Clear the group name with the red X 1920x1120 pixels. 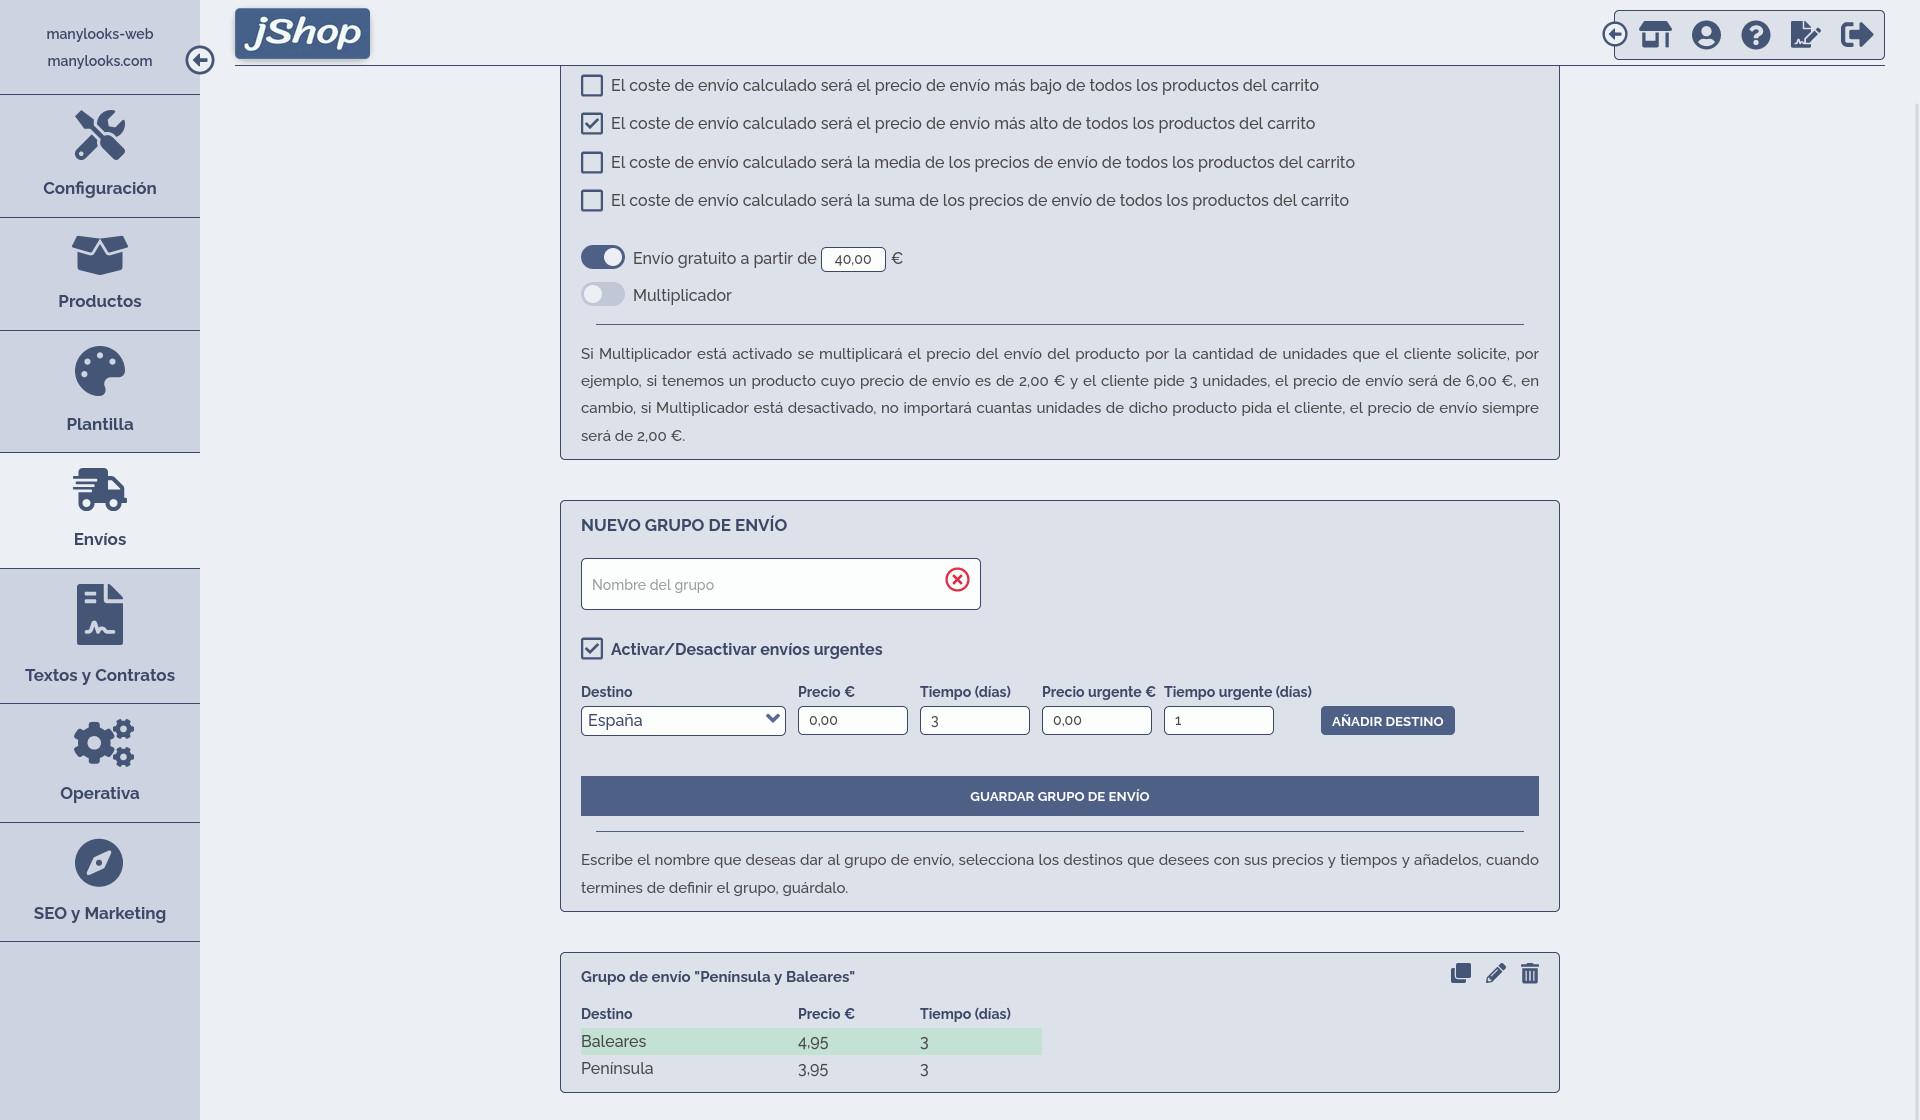957,580
